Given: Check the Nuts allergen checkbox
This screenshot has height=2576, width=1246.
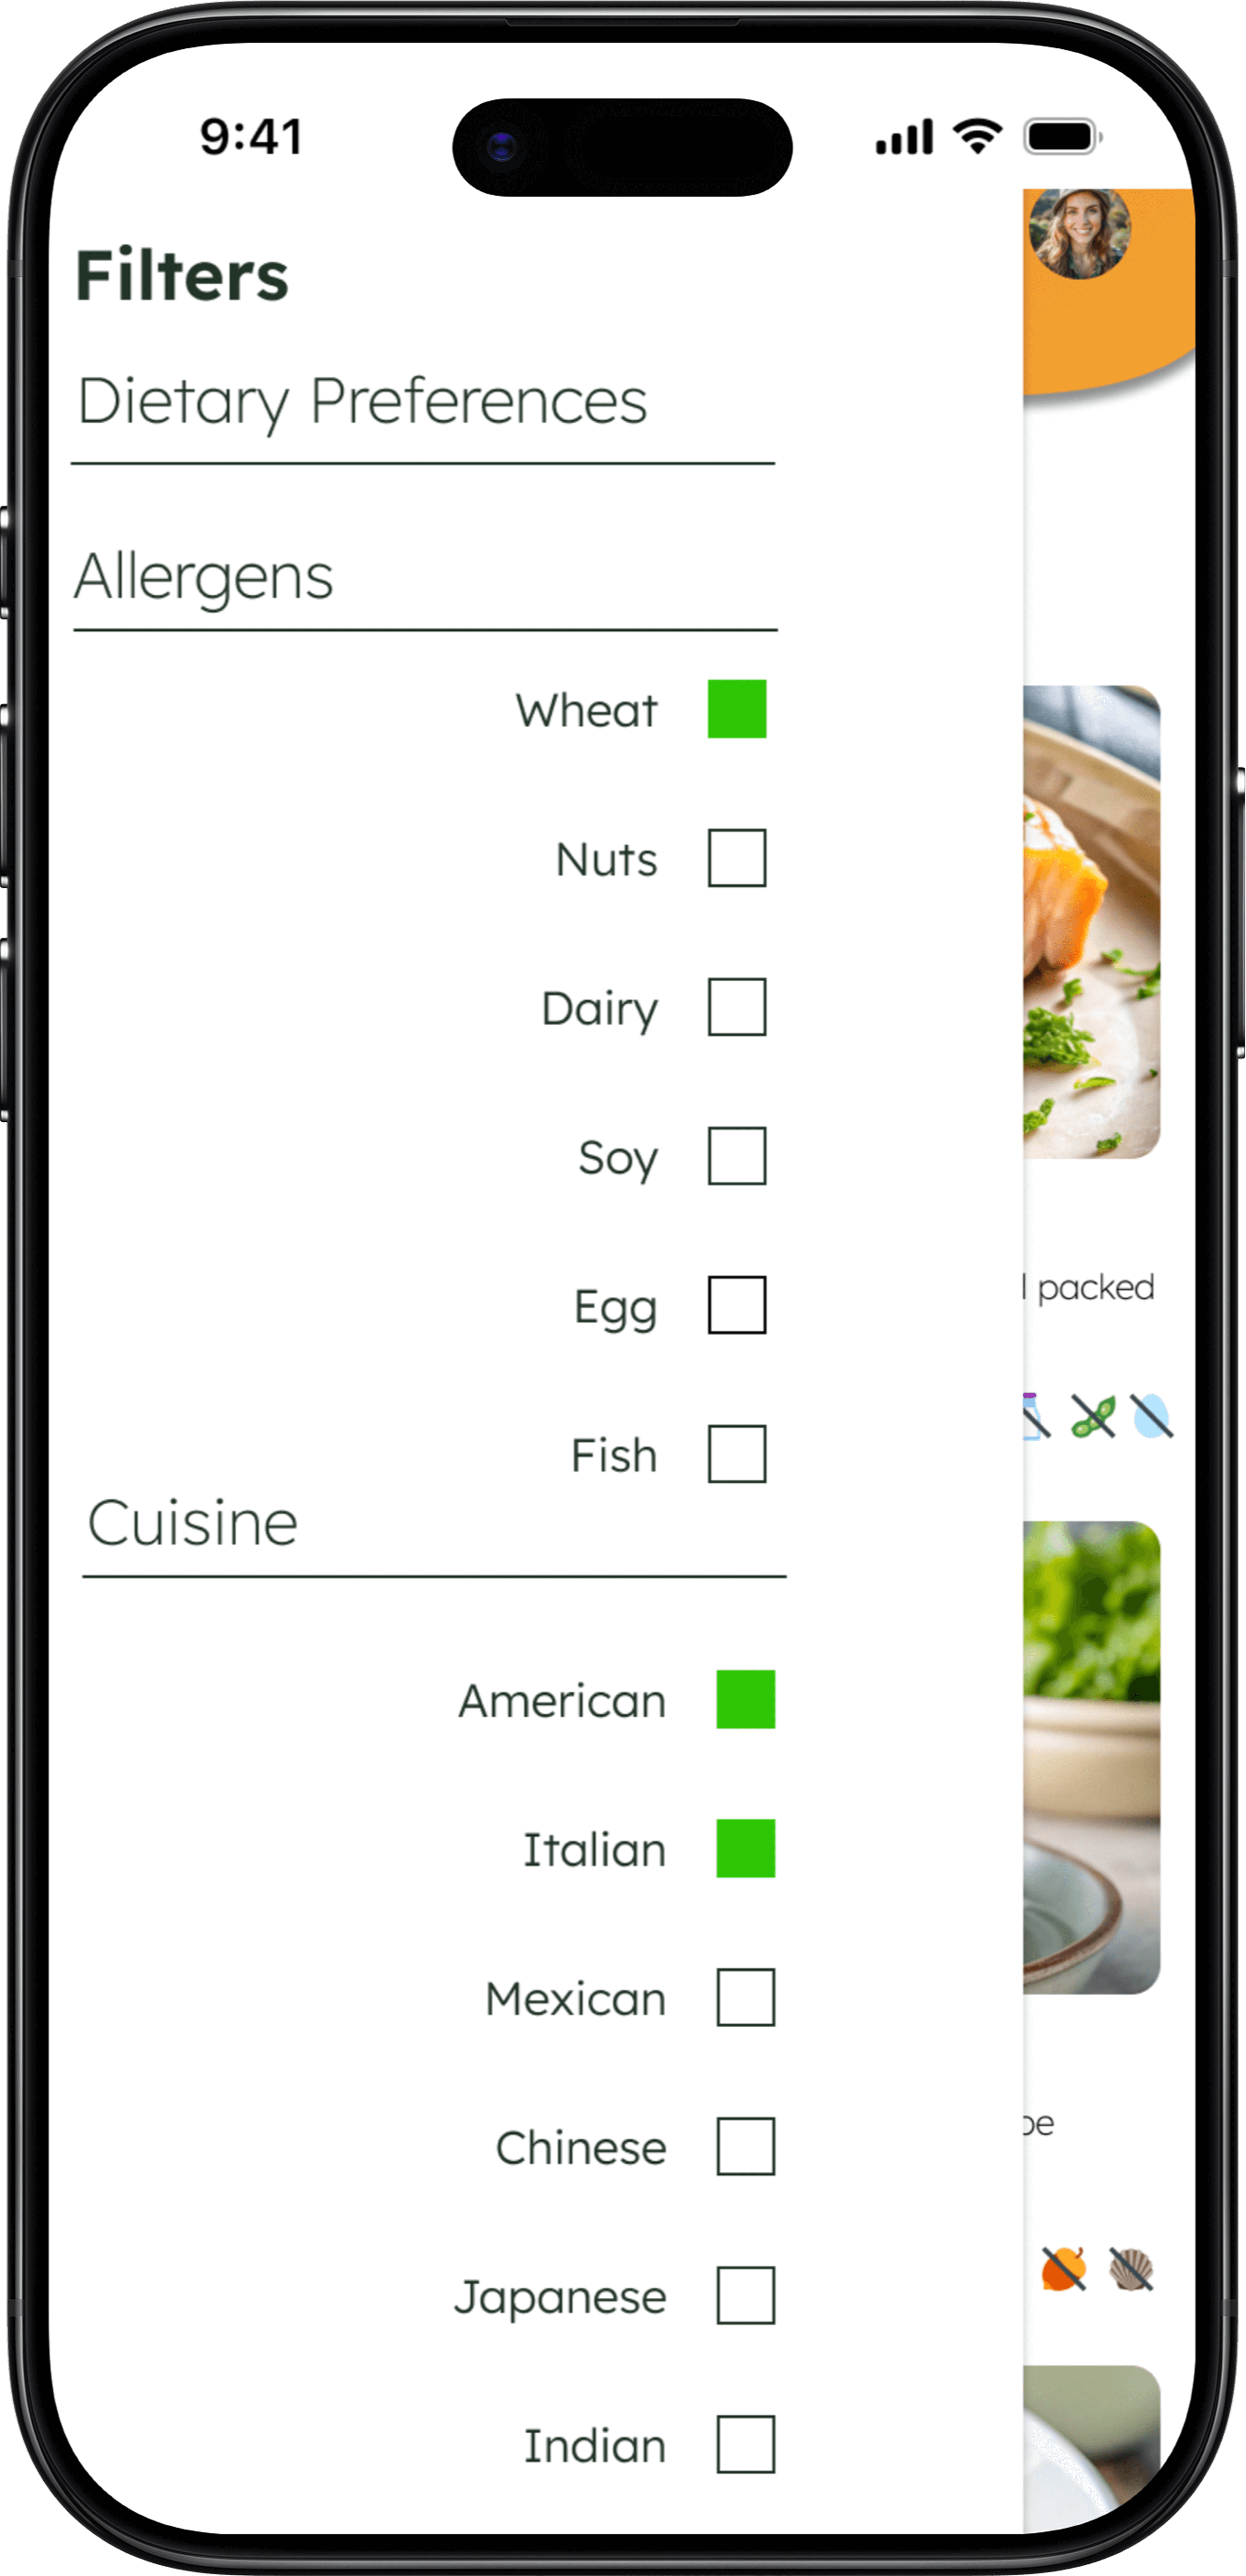Looking at the screenshot, I should [x=736, y=857].
